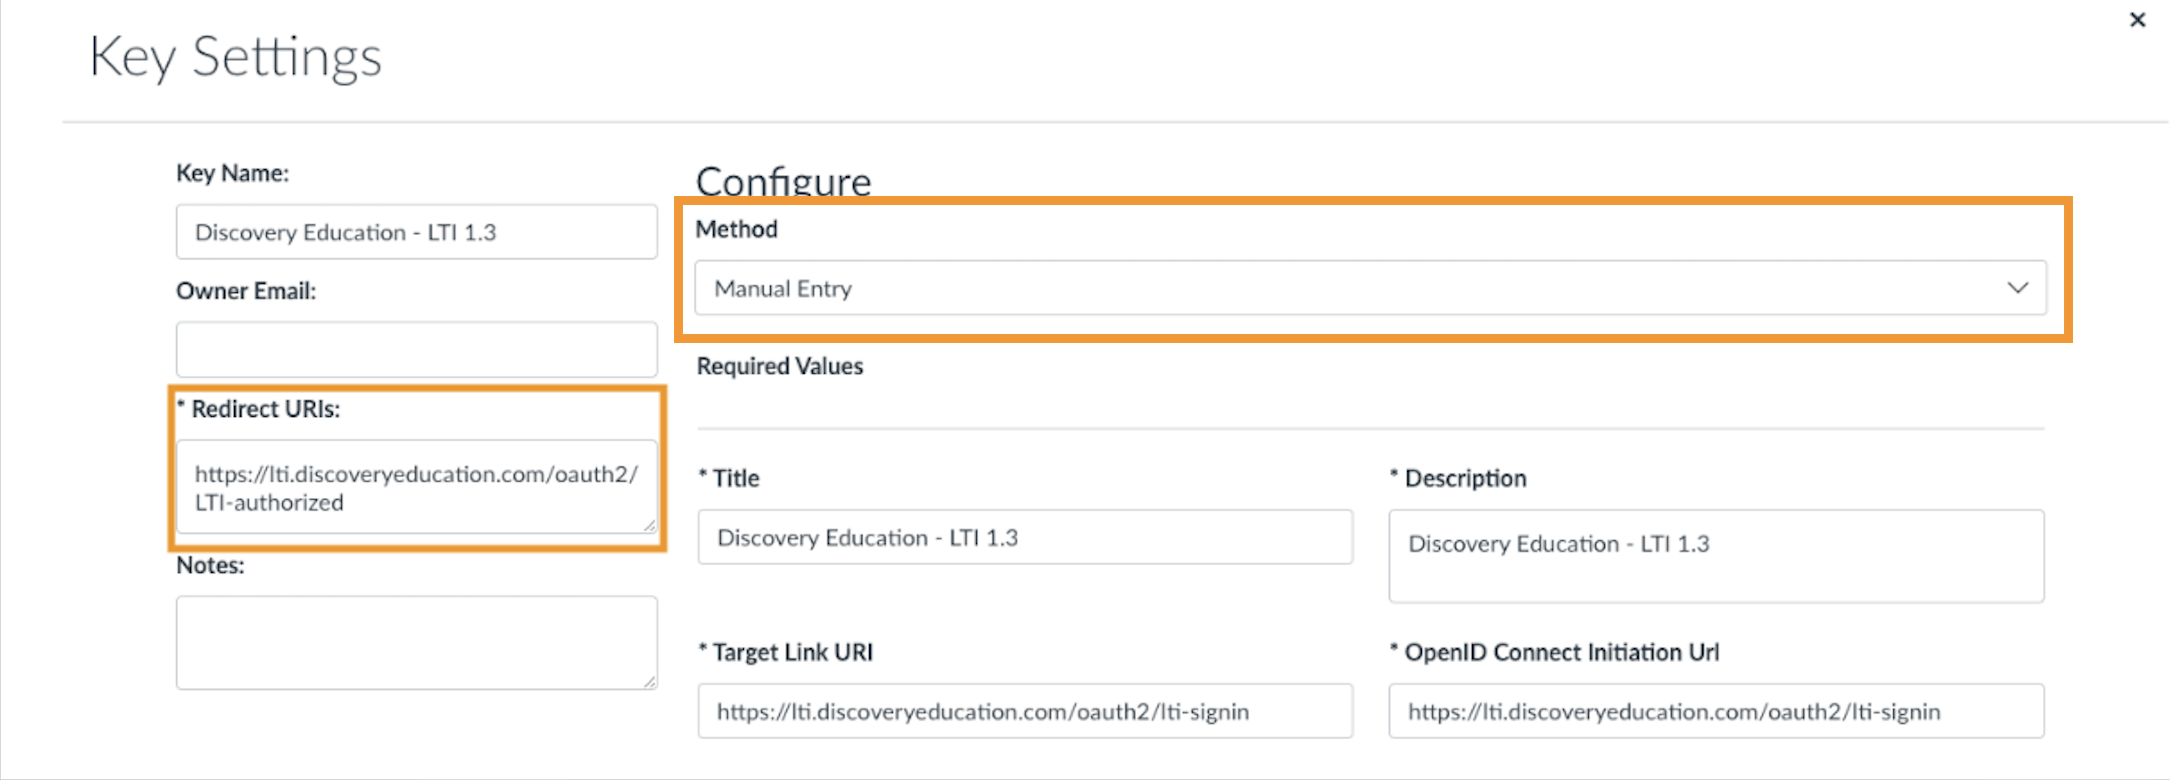Click the highlighted Redirect URIs section
Image resolution: width=2170 pixels, height=780 pixels.
click(416, 468)
